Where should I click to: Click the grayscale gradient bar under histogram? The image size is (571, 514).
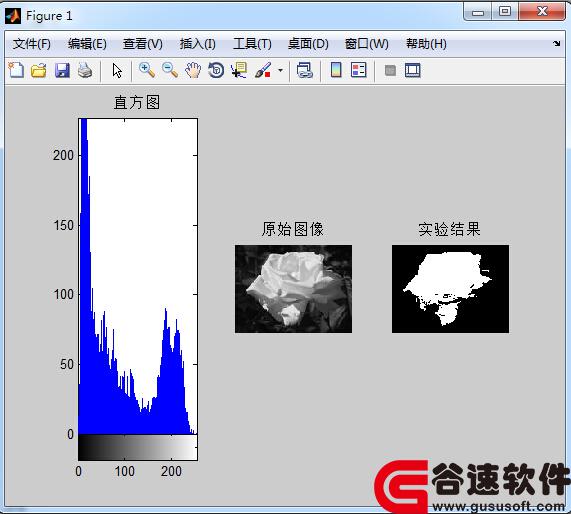pos(138,447)
